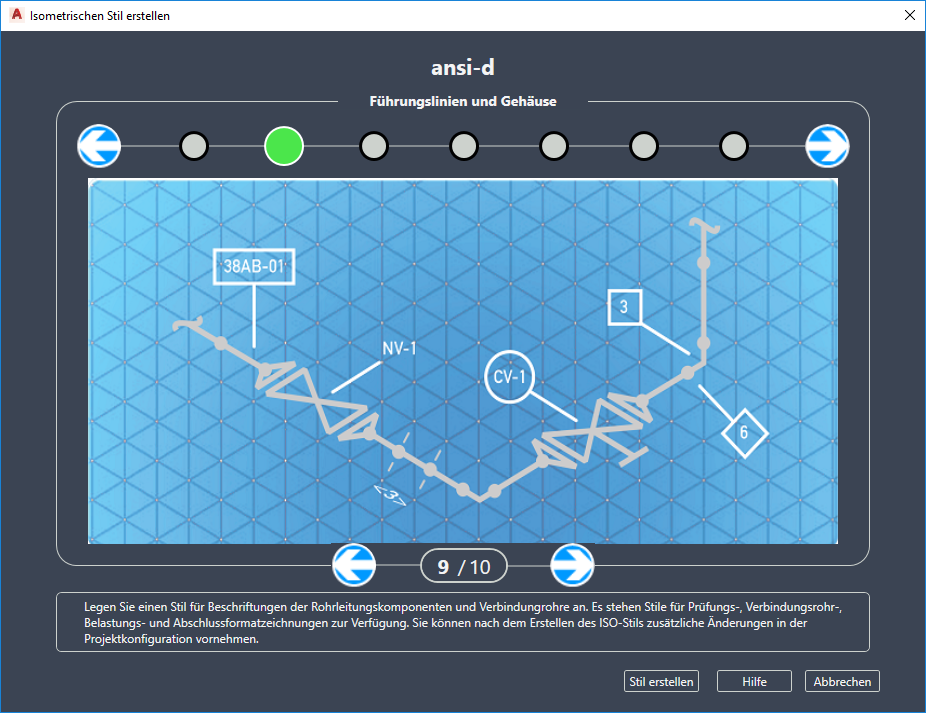Click the 9 / 10 page indicator

point(464,566)
